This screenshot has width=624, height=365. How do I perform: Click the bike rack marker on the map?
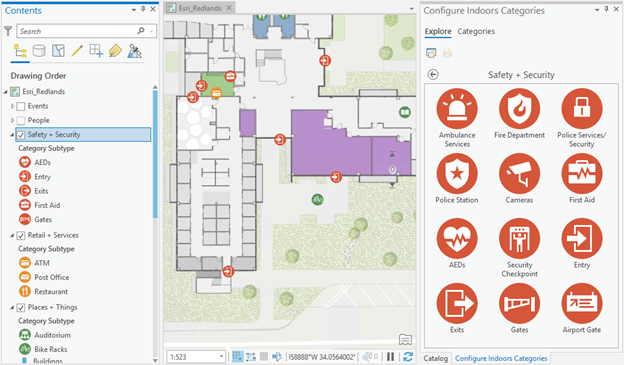point(317,199)
